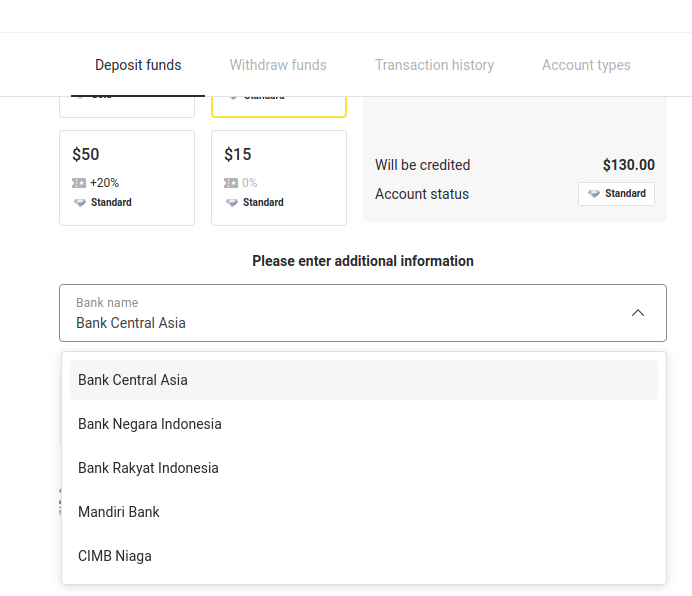Choose Bank Rakyat Indonesia option
Viewport: 692px width, 596px height.
364,468
